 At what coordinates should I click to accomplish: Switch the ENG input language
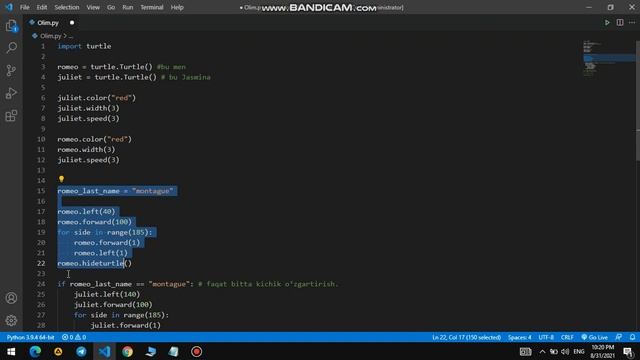coord(579,351)
